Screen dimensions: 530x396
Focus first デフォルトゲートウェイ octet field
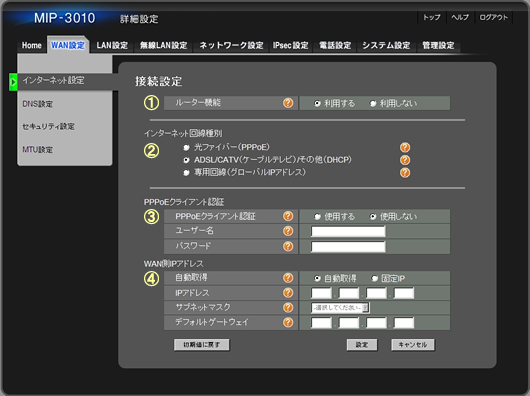click(x=321, y=323)
